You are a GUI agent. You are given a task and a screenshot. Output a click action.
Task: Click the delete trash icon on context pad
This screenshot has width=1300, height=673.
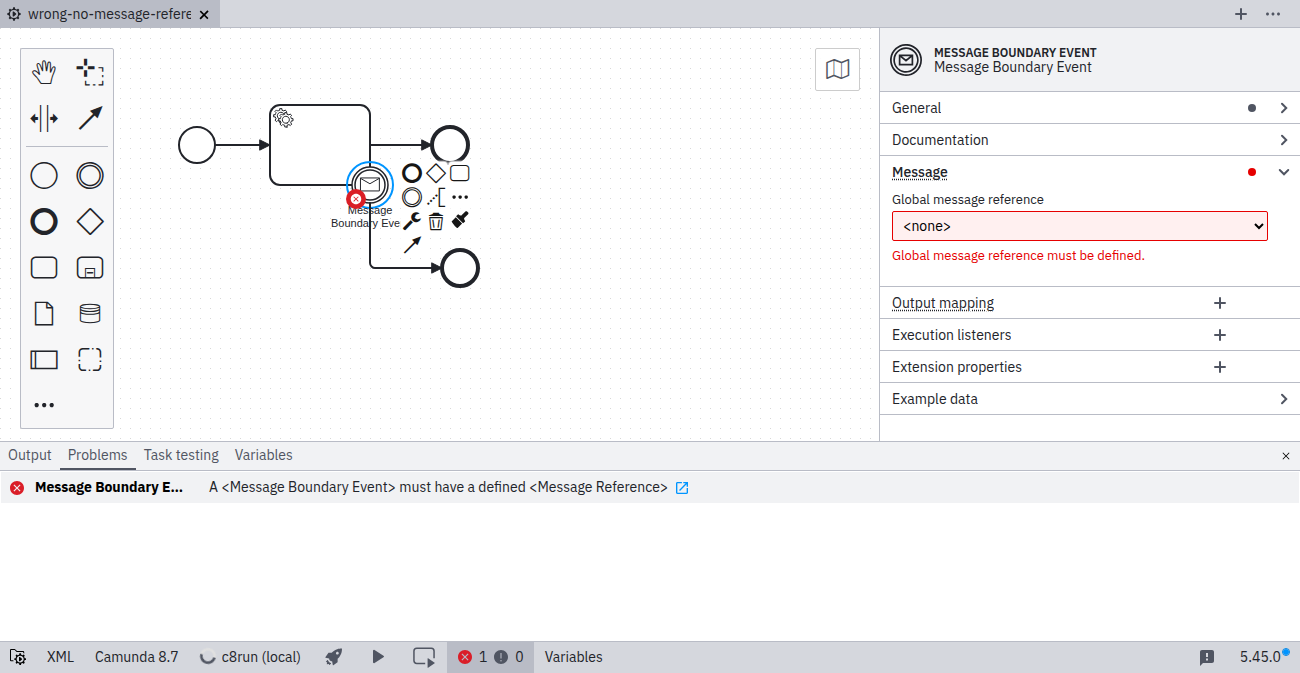tap(436, 221)
